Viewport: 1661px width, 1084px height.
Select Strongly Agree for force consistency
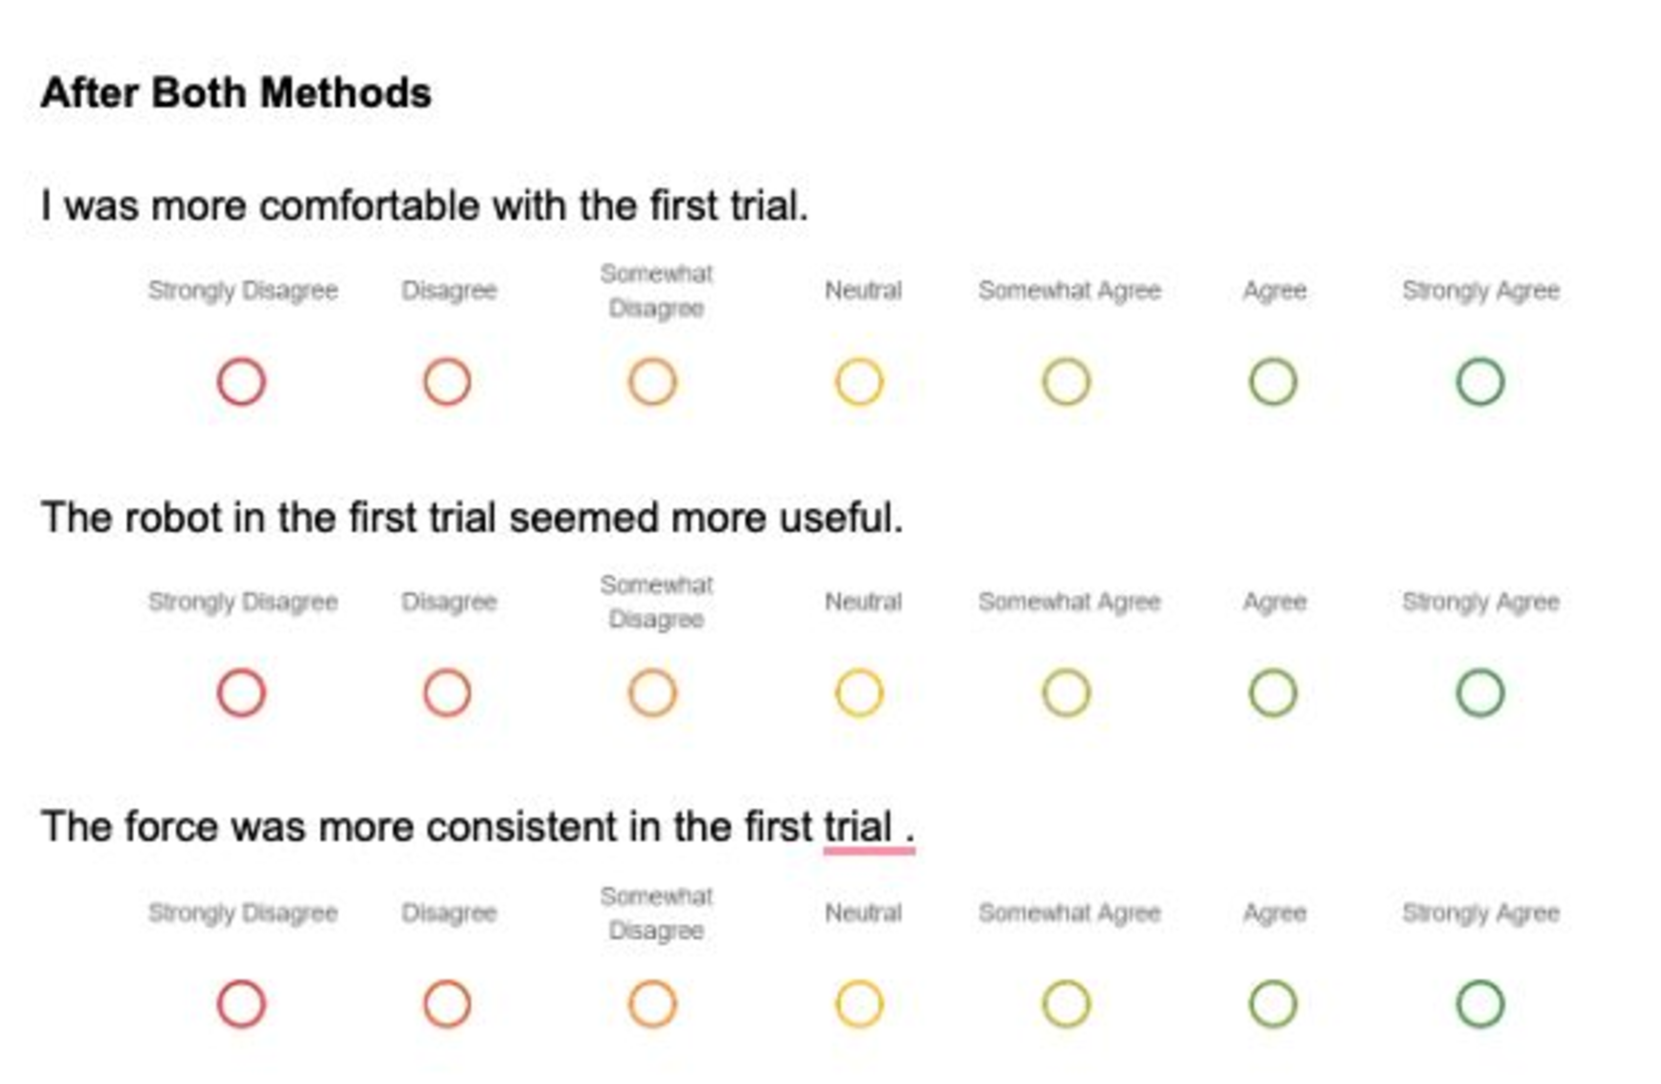tap(1480, 1004)
